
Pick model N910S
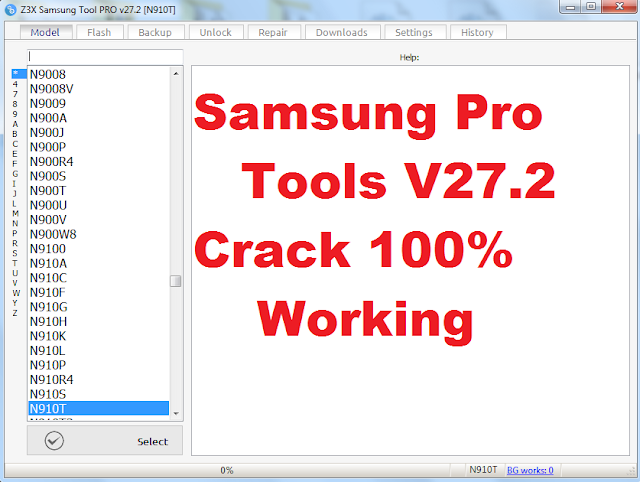coord(98,394)
